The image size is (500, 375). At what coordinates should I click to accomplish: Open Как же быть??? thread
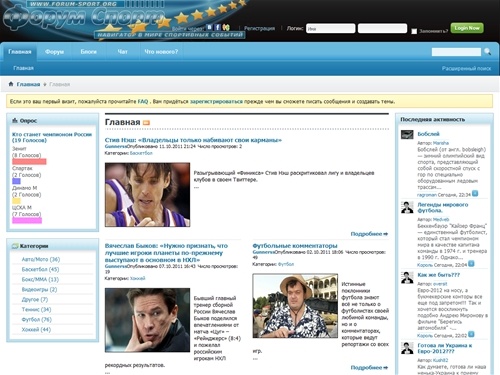pyautogui.click(x=439, y=275)
